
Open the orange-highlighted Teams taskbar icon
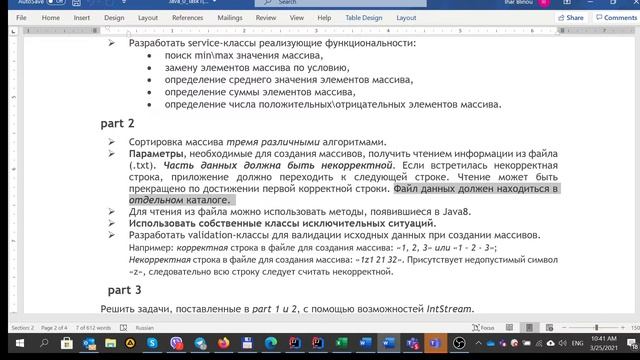(x=435, y=343)
